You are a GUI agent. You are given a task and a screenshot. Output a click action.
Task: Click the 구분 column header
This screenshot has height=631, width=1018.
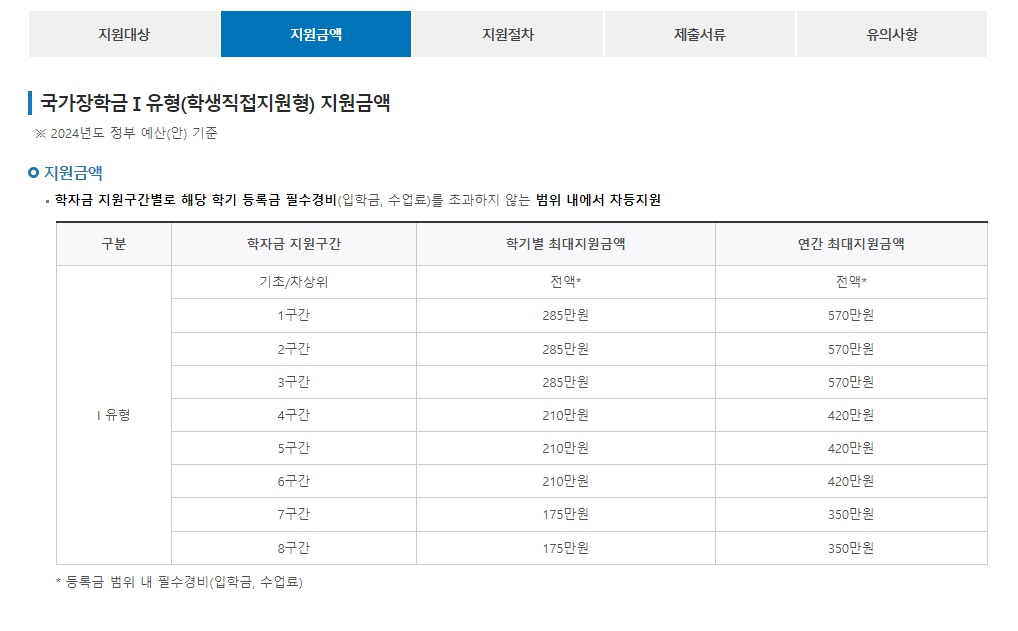coord(114,243)
